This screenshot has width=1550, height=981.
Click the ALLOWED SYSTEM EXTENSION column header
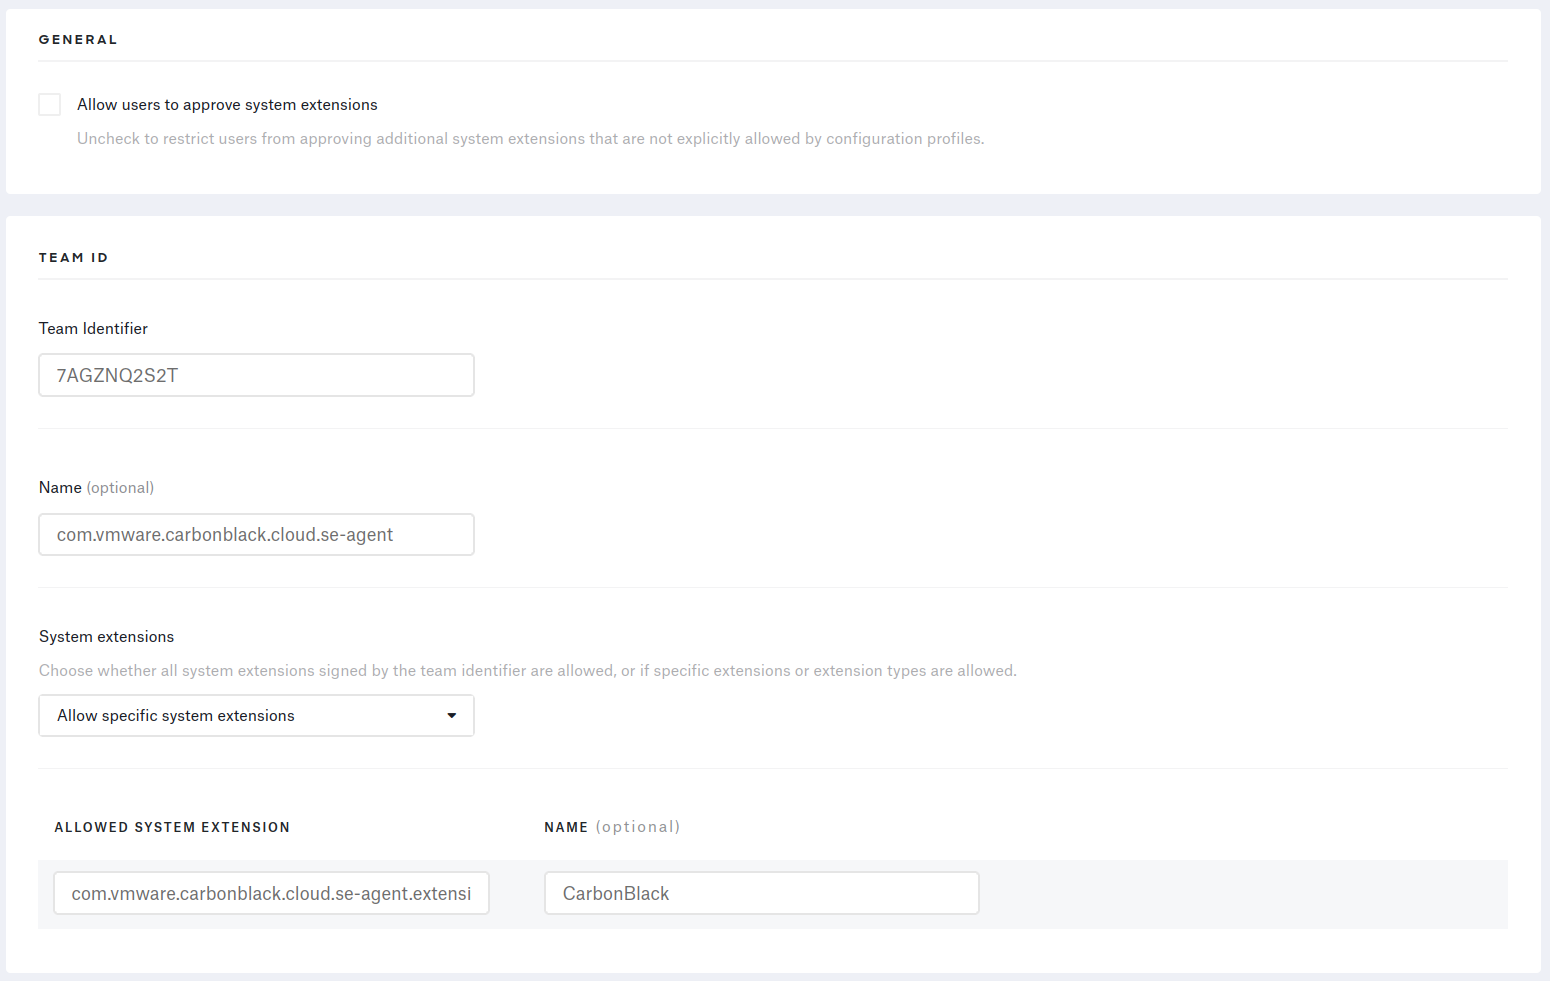[x=172, y=828]
